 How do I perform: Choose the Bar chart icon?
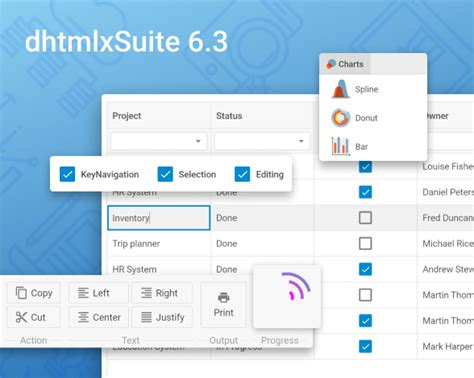(340, 146)
